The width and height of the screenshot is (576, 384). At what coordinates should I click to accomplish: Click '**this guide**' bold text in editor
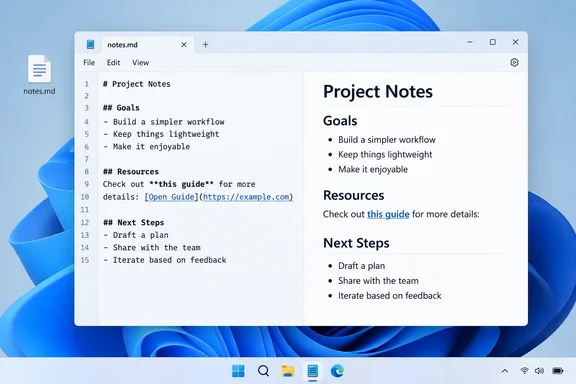pyautogui.click(x=181, y=184)
